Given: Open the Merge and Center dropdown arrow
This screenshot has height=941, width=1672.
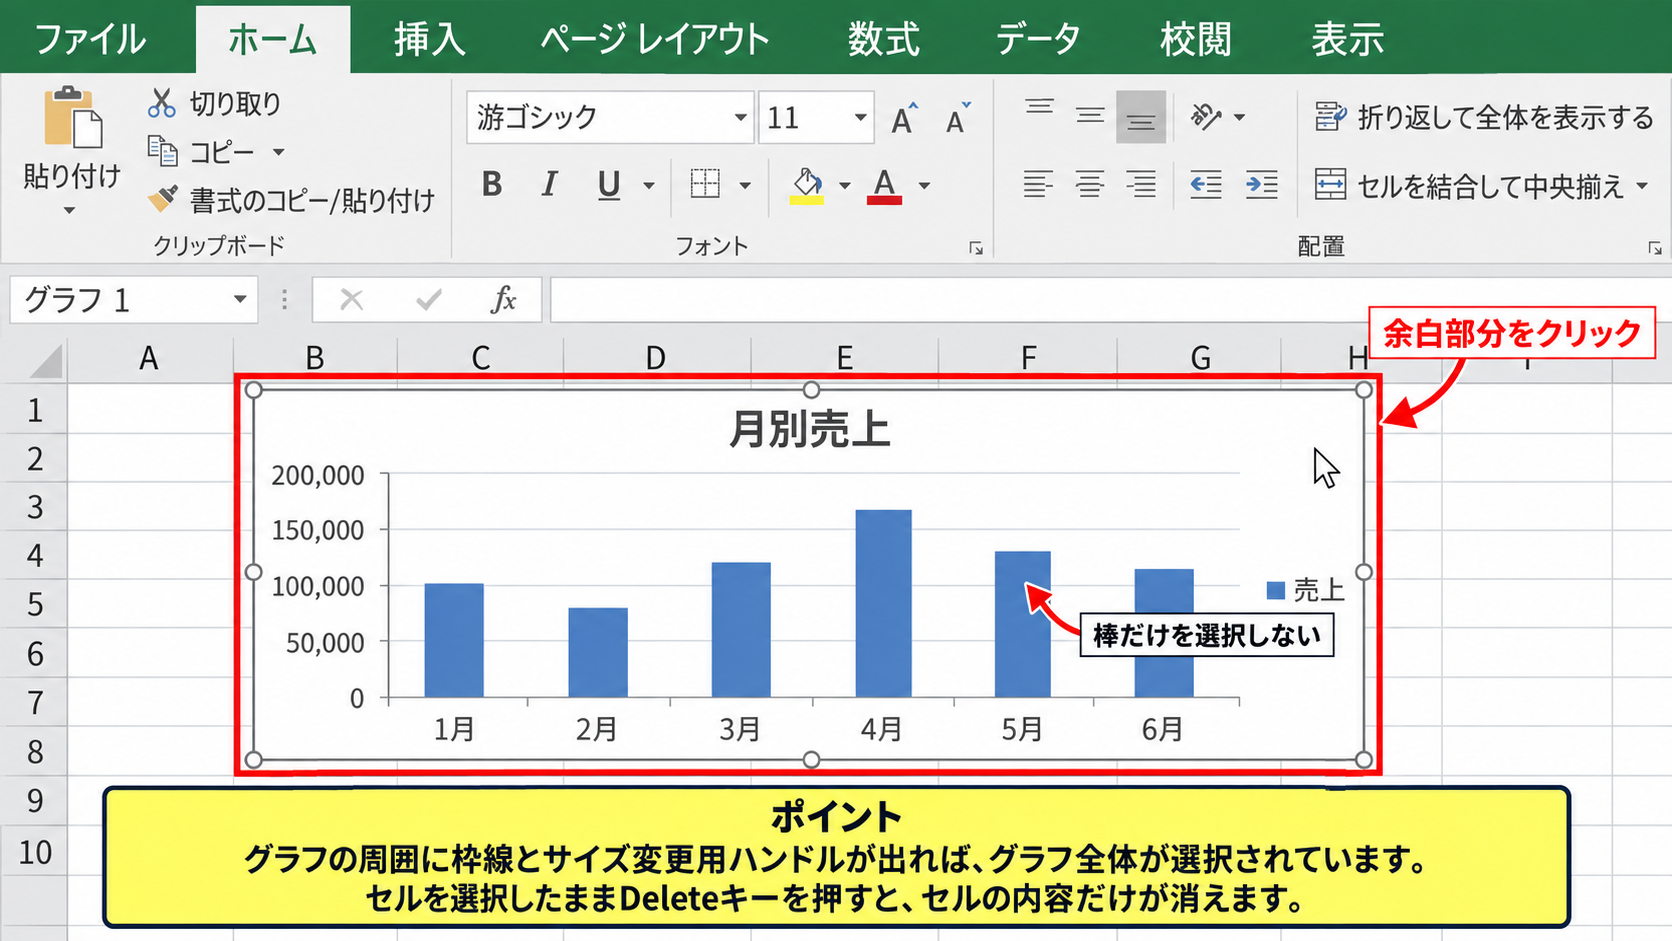Looking at the screenshot, I should 1642,186.
